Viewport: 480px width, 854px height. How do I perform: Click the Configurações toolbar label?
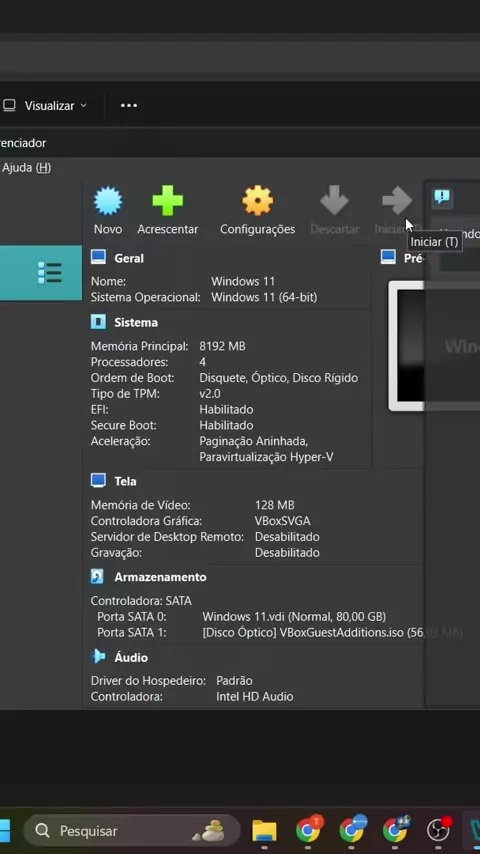[x=257, y=229]
